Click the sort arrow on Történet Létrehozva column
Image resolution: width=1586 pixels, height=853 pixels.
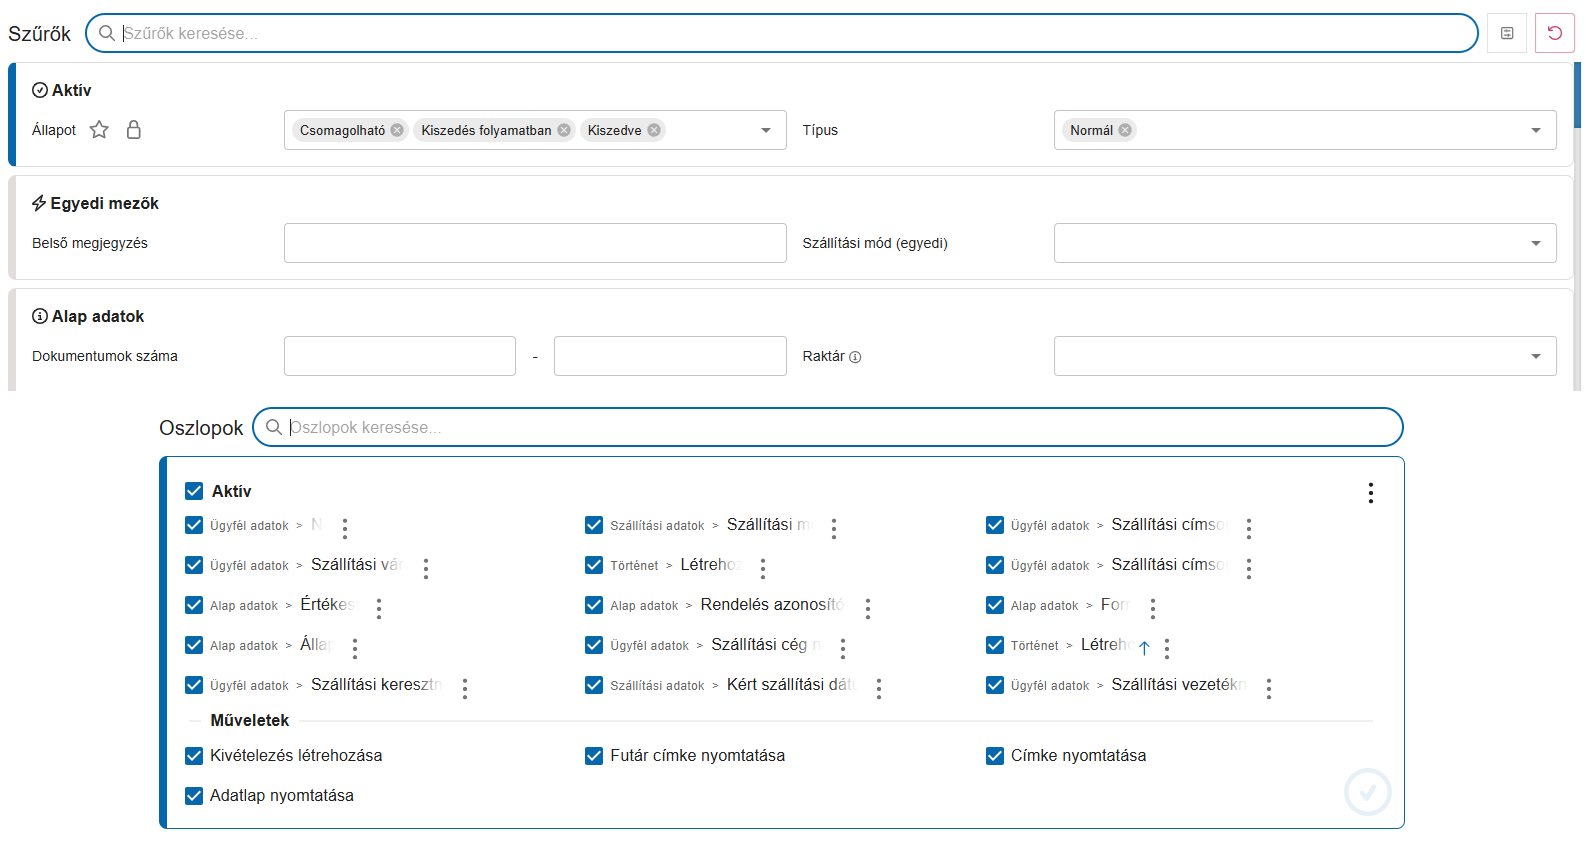[1144, 648]
